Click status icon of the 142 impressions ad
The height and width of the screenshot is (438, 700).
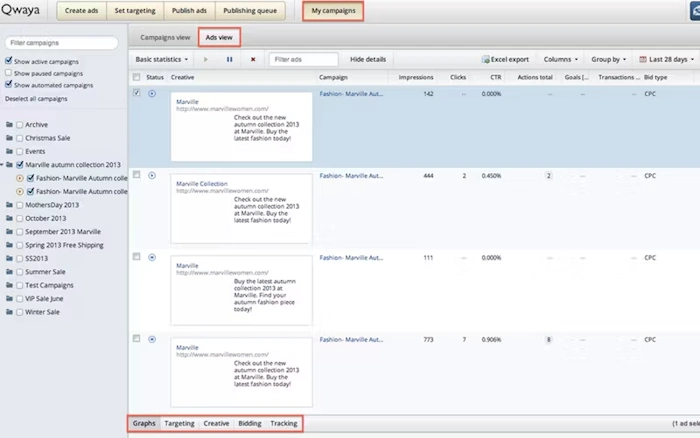point(152,93)
